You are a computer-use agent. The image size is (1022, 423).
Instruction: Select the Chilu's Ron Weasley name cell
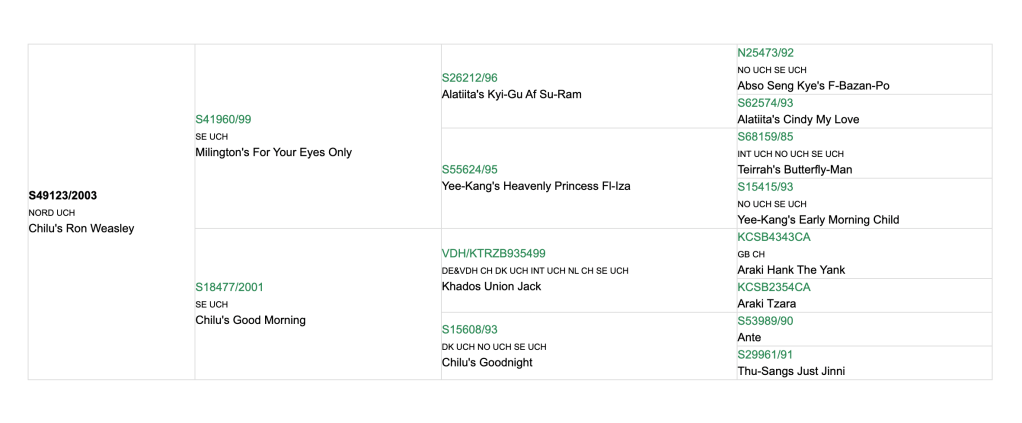tap(81, 228)
